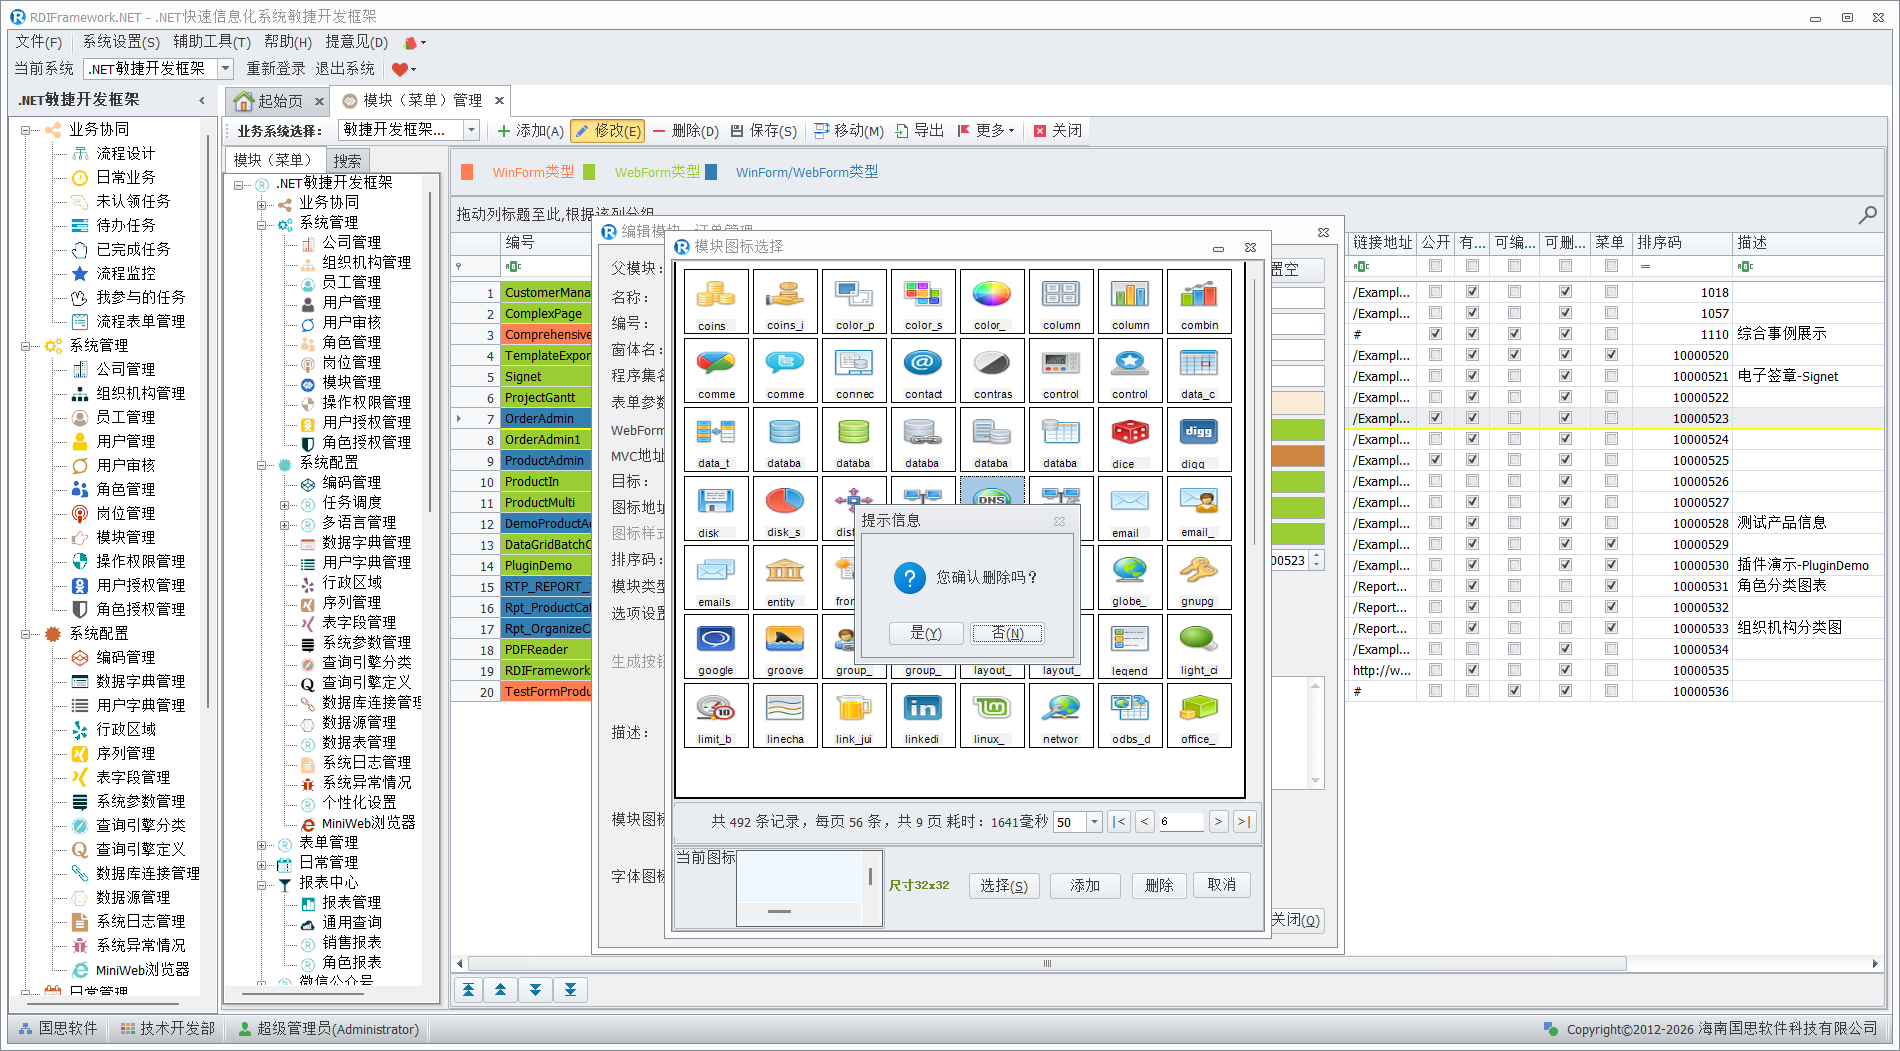Go to next page of icons
1900x1051 pixels.
[1218, 822]
